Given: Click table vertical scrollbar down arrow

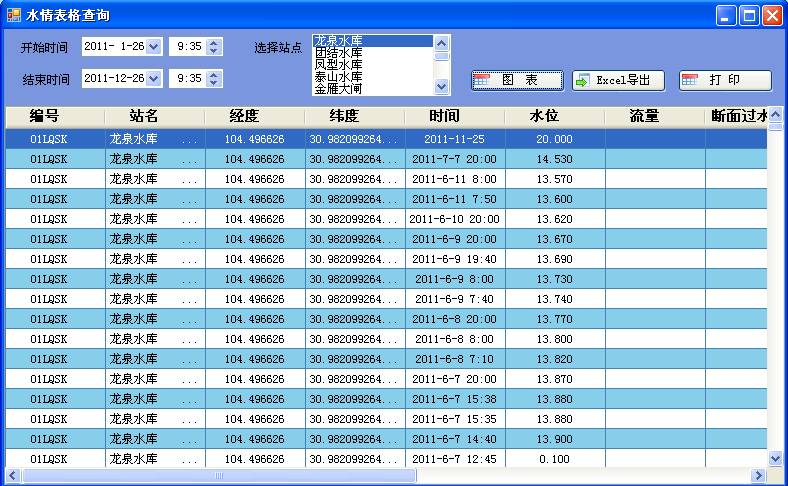Looking at the screenshot, I should [x=775, y=458].
